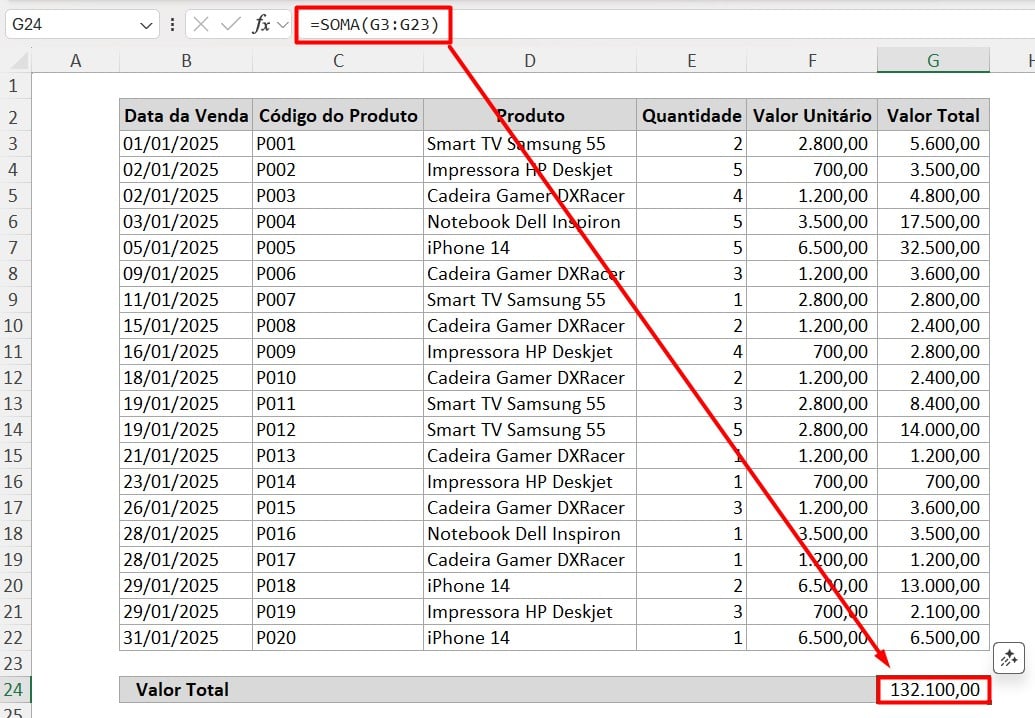
Task: Click 'Smart TV Samsung 55' in row 13
Action: tap(530, 403)
